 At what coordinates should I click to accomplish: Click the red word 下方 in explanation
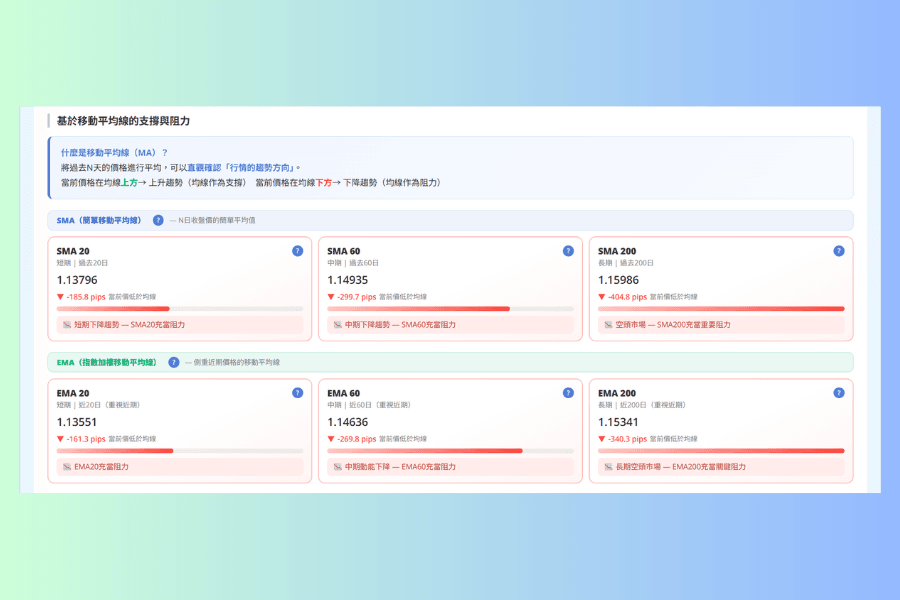(x=324, y=183)
